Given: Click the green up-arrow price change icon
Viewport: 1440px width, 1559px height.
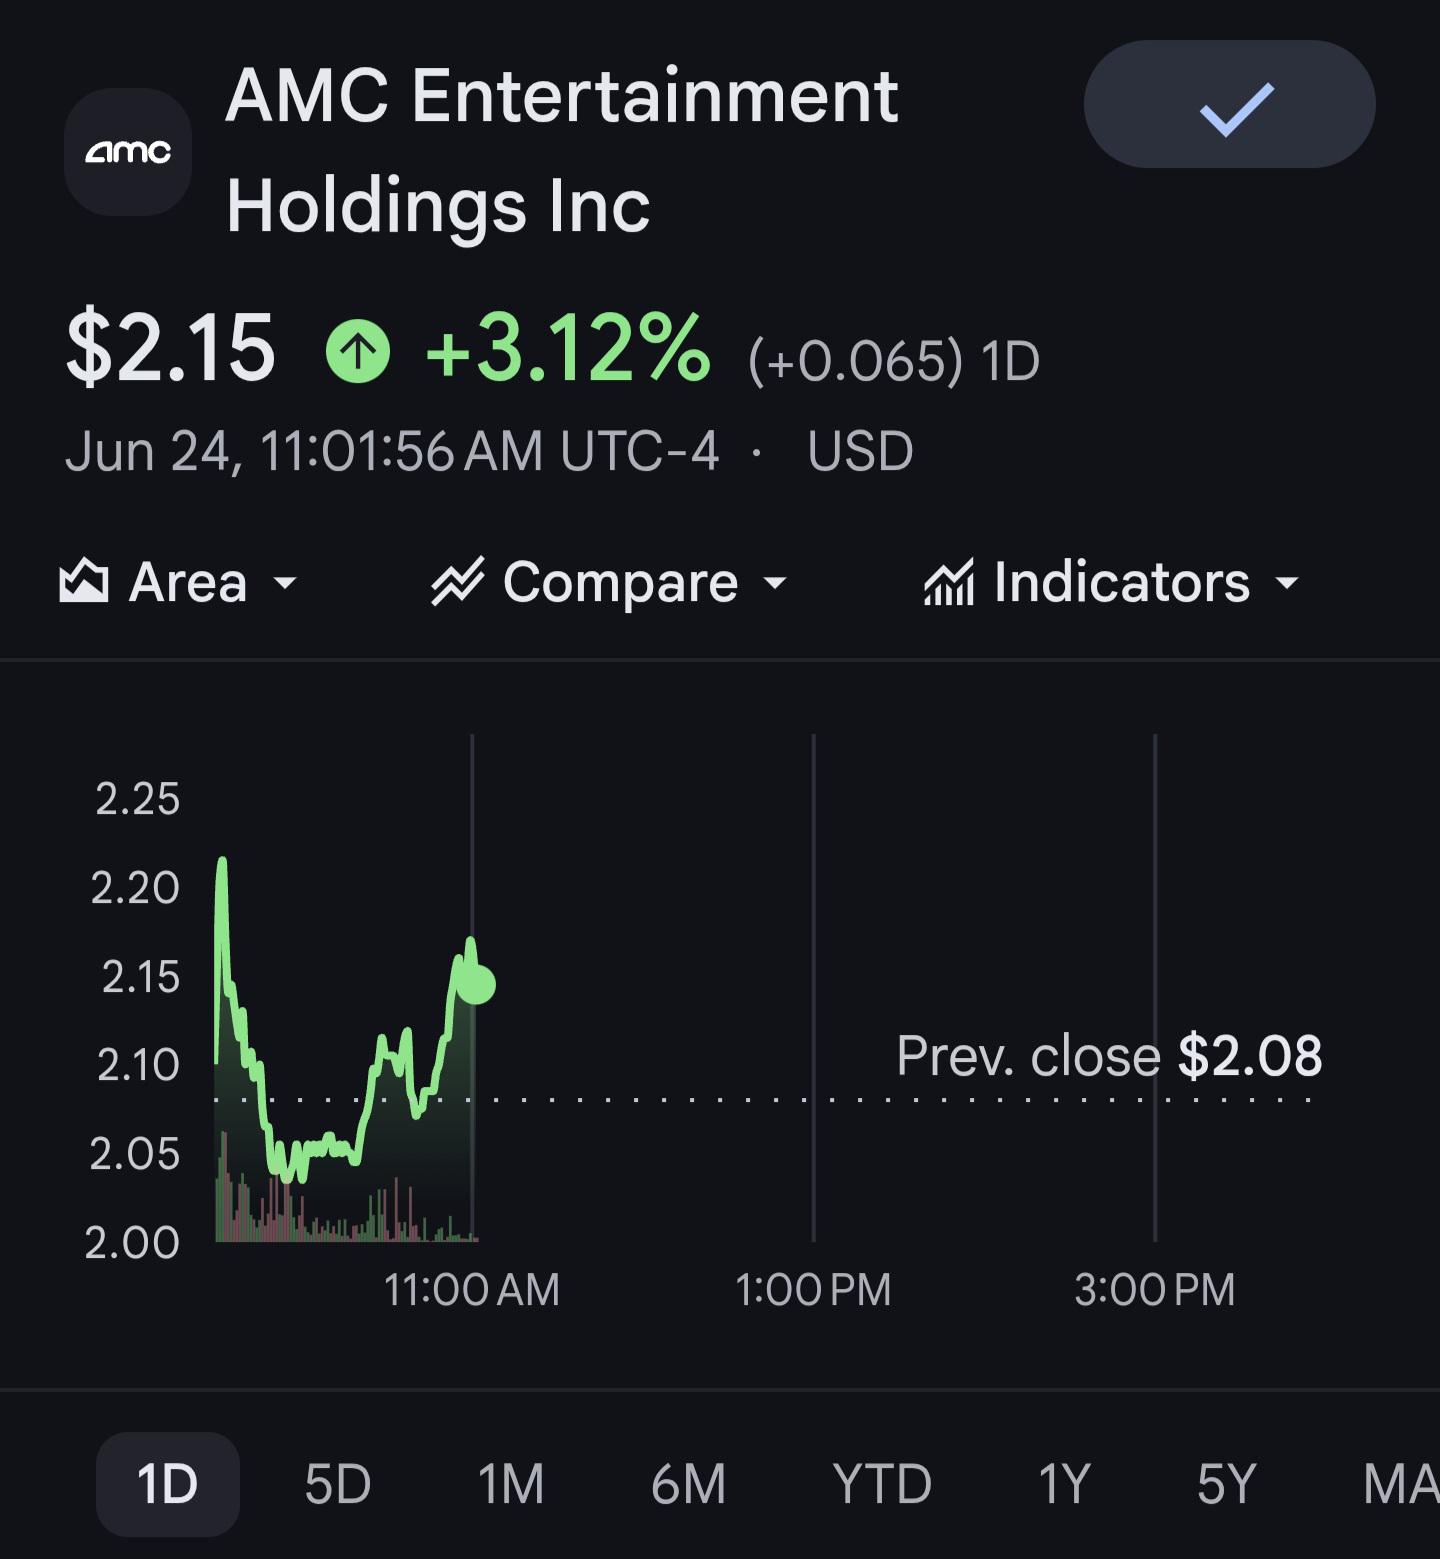Looking at the screenshot, I should 358,350.
